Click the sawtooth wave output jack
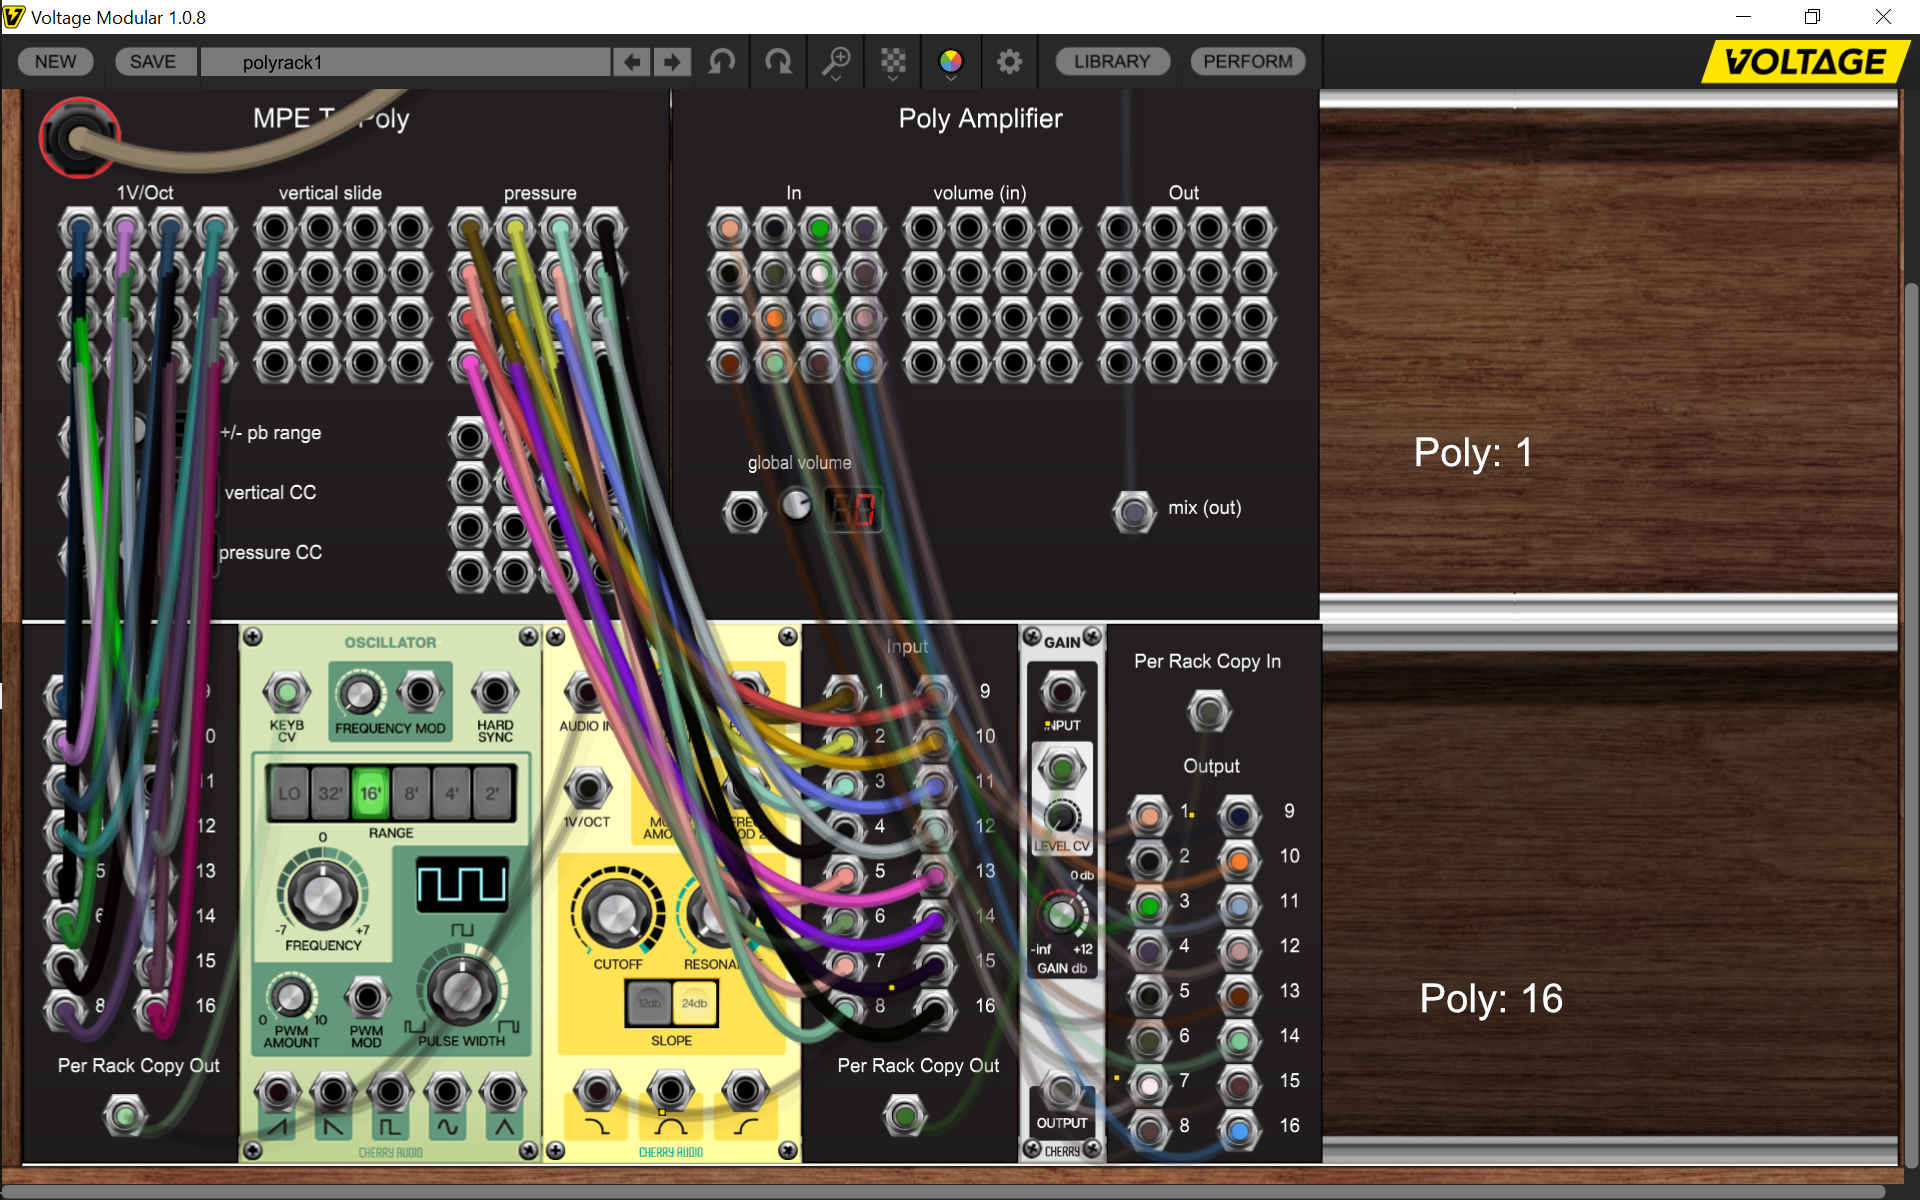Viewport: 1920px width, 1200px height. coord(334,1092)
